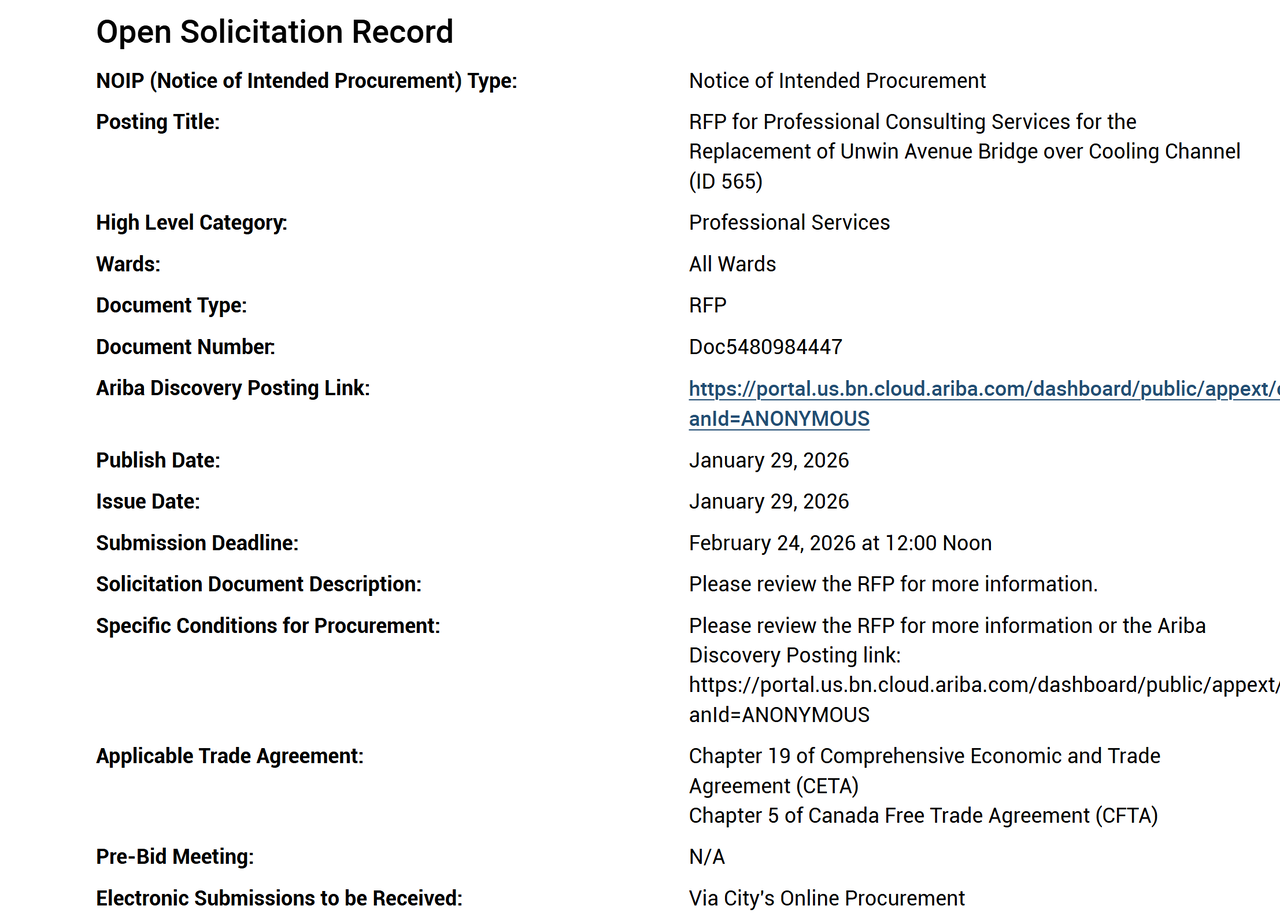Image resolution: width=1280 pixels, height=913 pixels.
Task: Click the All Wards value
Action: pyautogui.click(x=732, y=264)
